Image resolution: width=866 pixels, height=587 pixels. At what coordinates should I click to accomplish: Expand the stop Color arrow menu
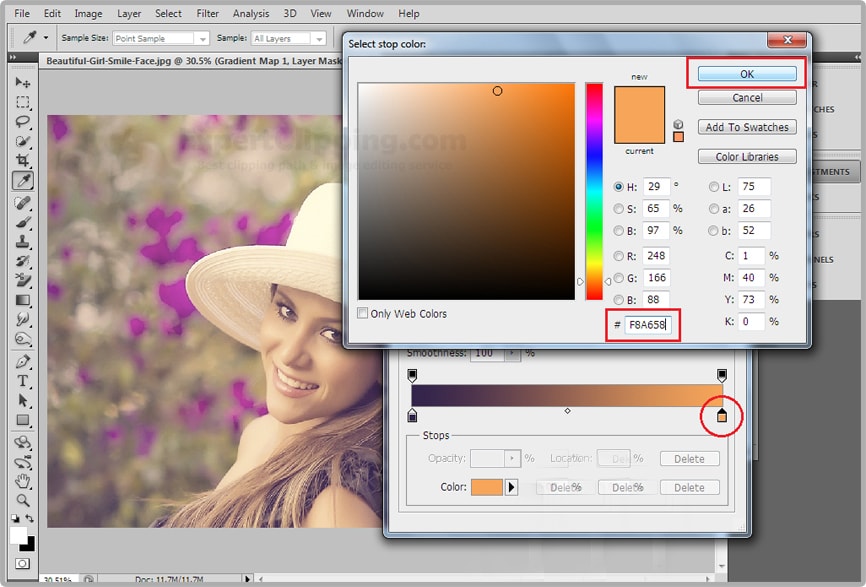(x=512, y=487)
